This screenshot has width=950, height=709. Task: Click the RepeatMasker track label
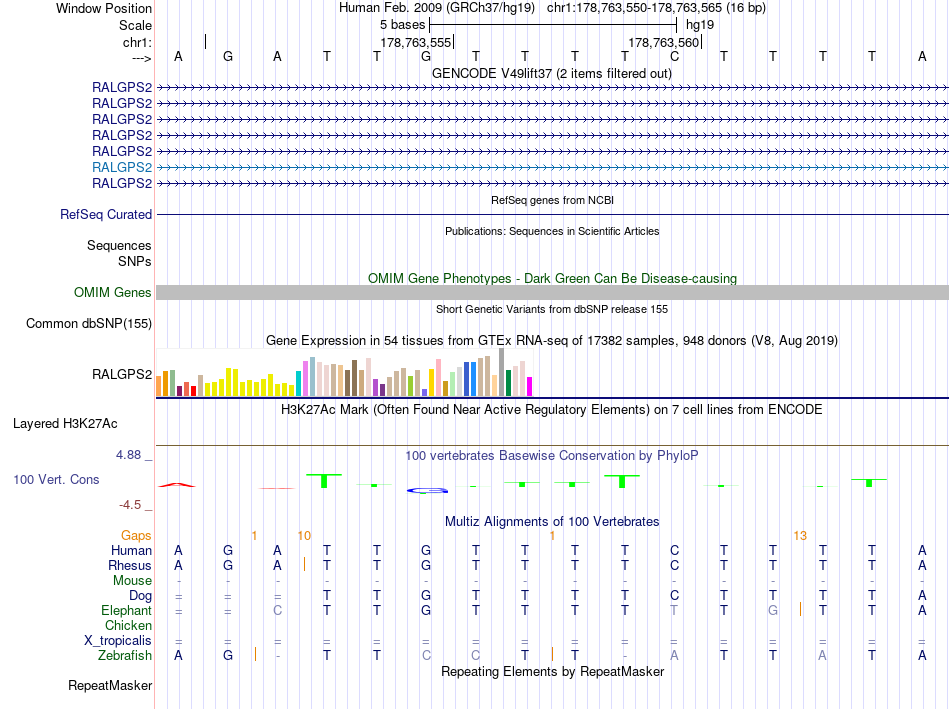(x=110, y=686)
